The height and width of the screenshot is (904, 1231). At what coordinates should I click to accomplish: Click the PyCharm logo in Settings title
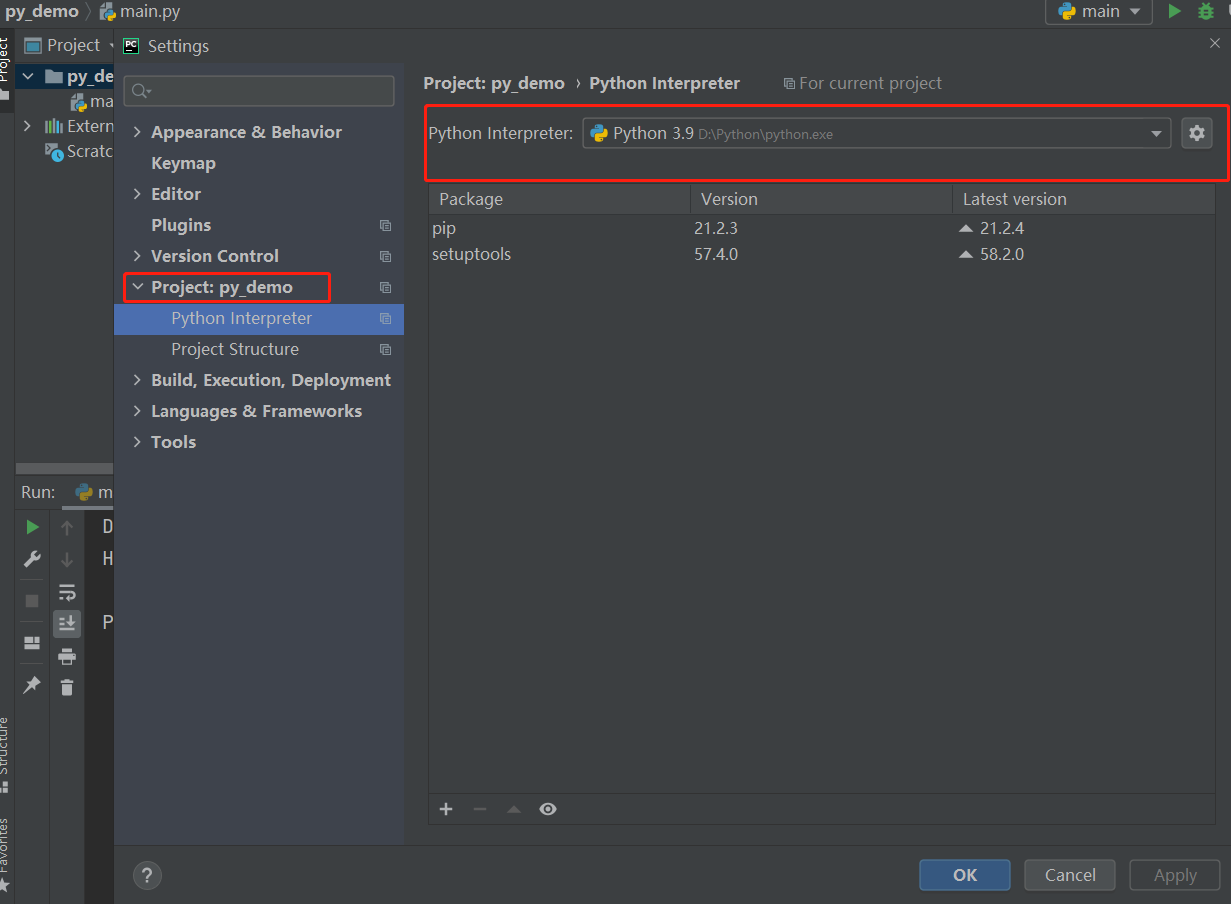[x=131, y=45]
